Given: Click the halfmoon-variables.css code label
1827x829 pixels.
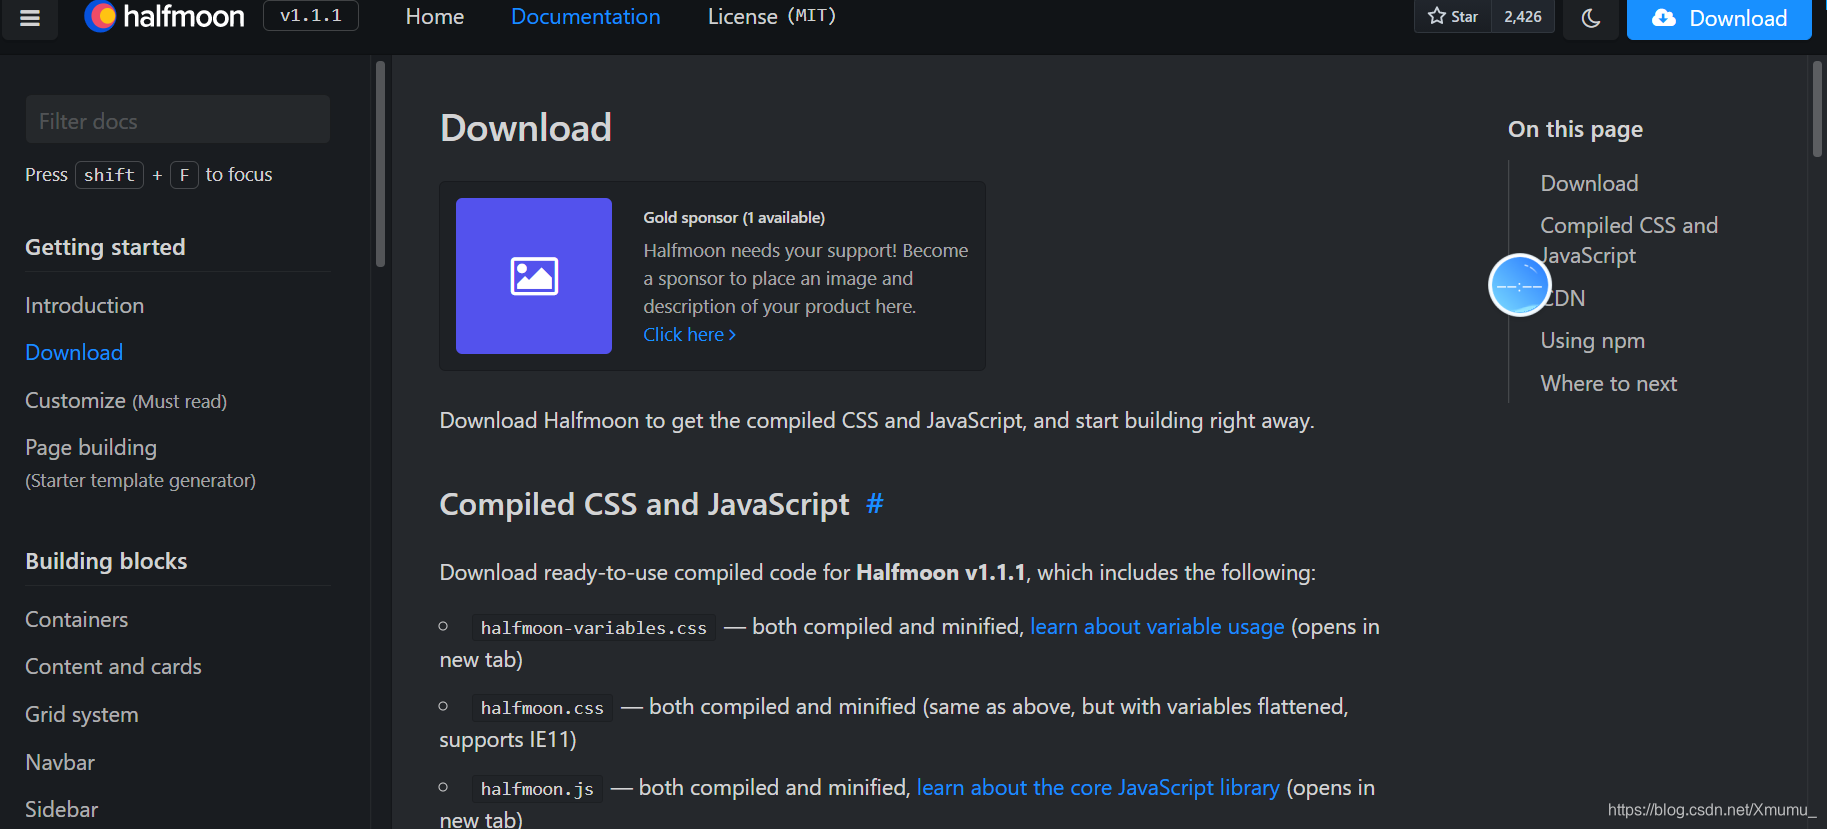Looking at the screenshot, I should coord(594,628).
